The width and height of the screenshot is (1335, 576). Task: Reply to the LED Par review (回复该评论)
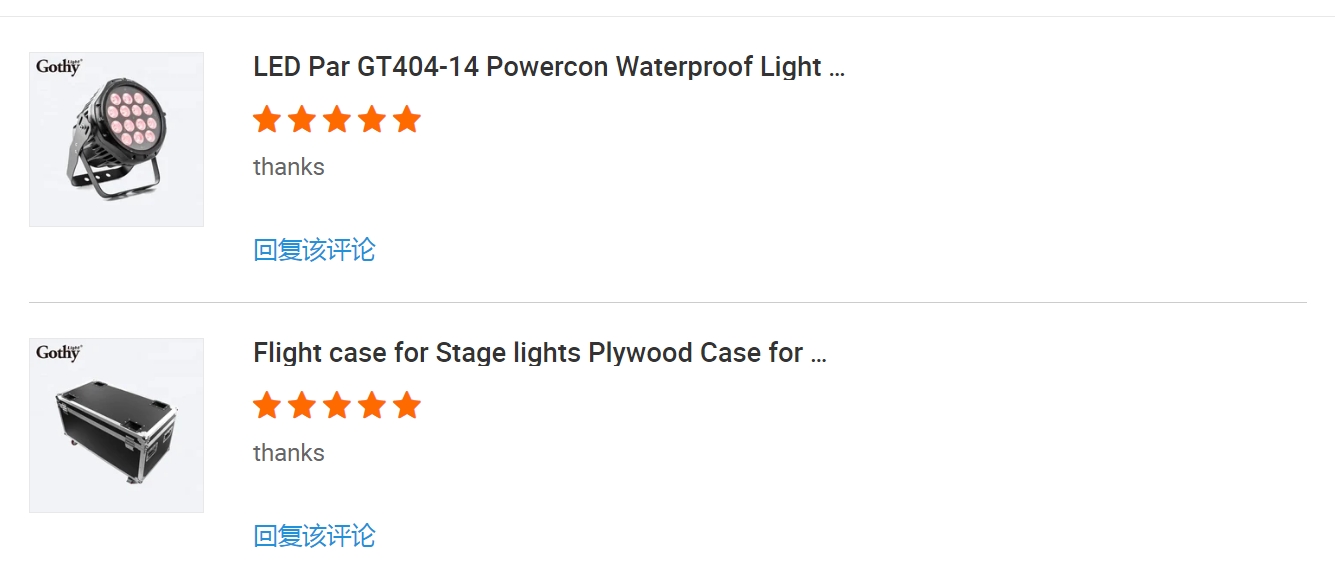click(x=314, y=250)
